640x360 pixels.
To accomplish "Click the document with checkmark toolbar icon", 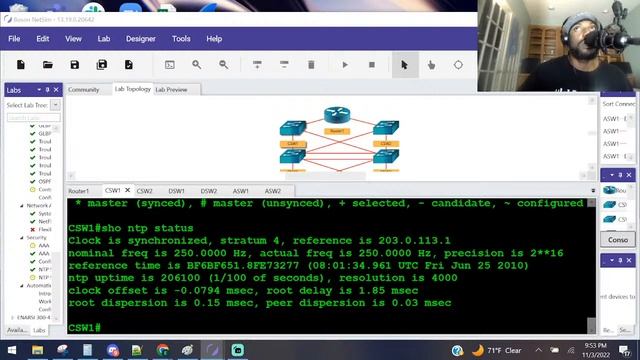I will [x=129, y=64].
